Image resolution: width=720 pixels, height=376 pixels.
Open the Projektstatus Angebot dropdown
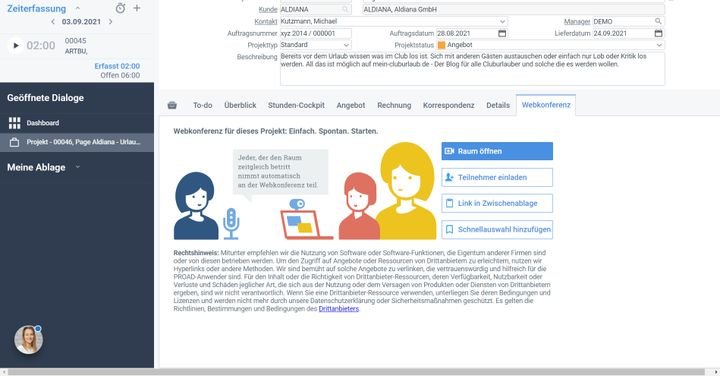point(659,45)
